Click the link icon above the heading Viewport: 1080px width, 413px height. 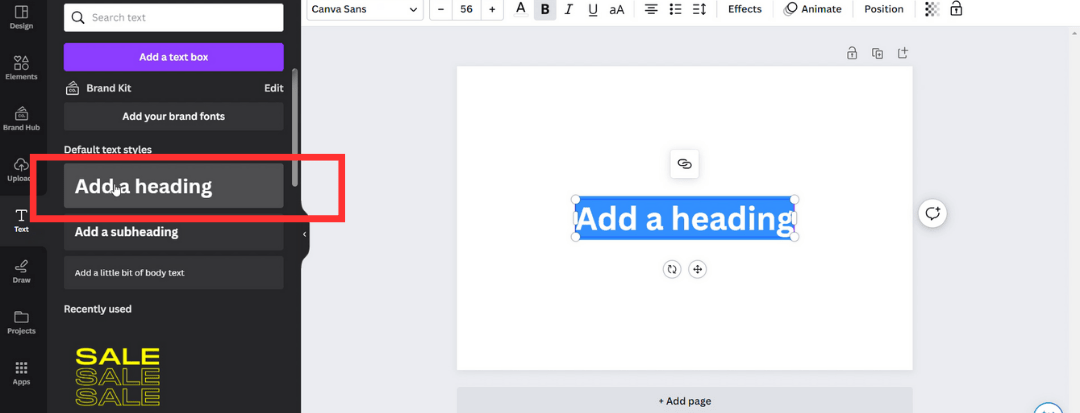[684, 164]
